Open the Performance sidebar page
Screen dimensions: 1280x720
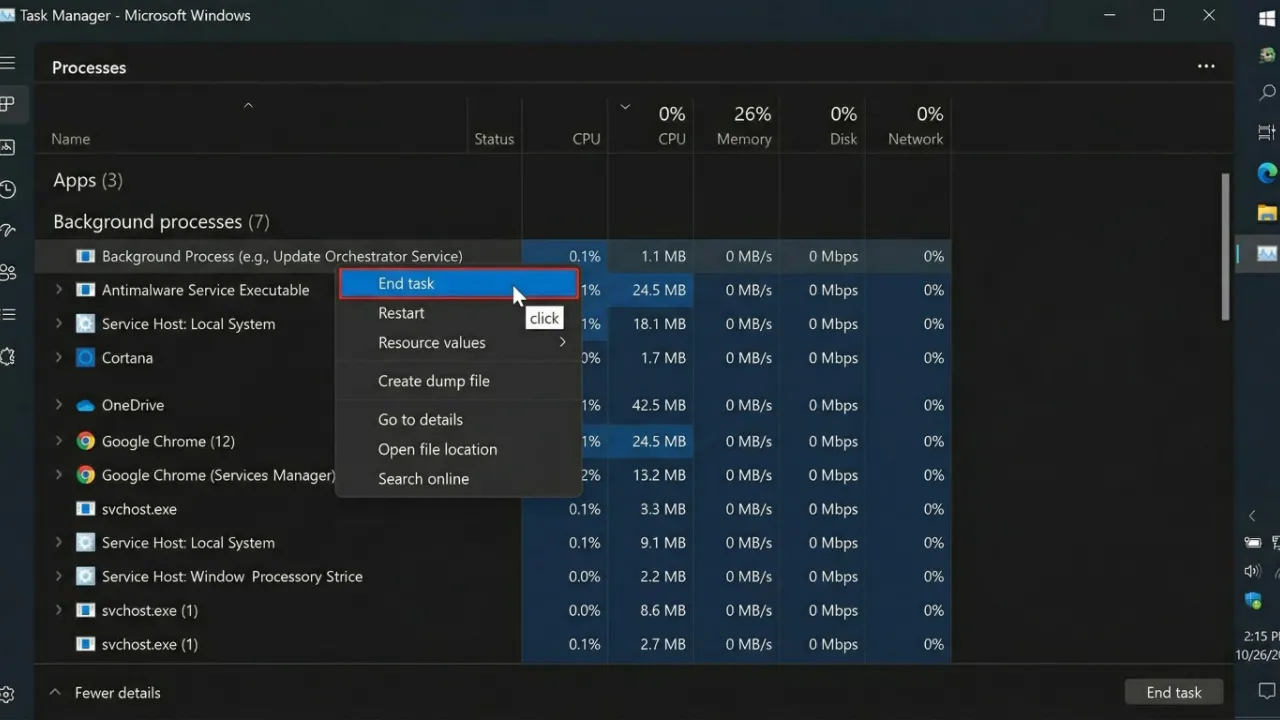pyautogui.click(x=8, y=147)
